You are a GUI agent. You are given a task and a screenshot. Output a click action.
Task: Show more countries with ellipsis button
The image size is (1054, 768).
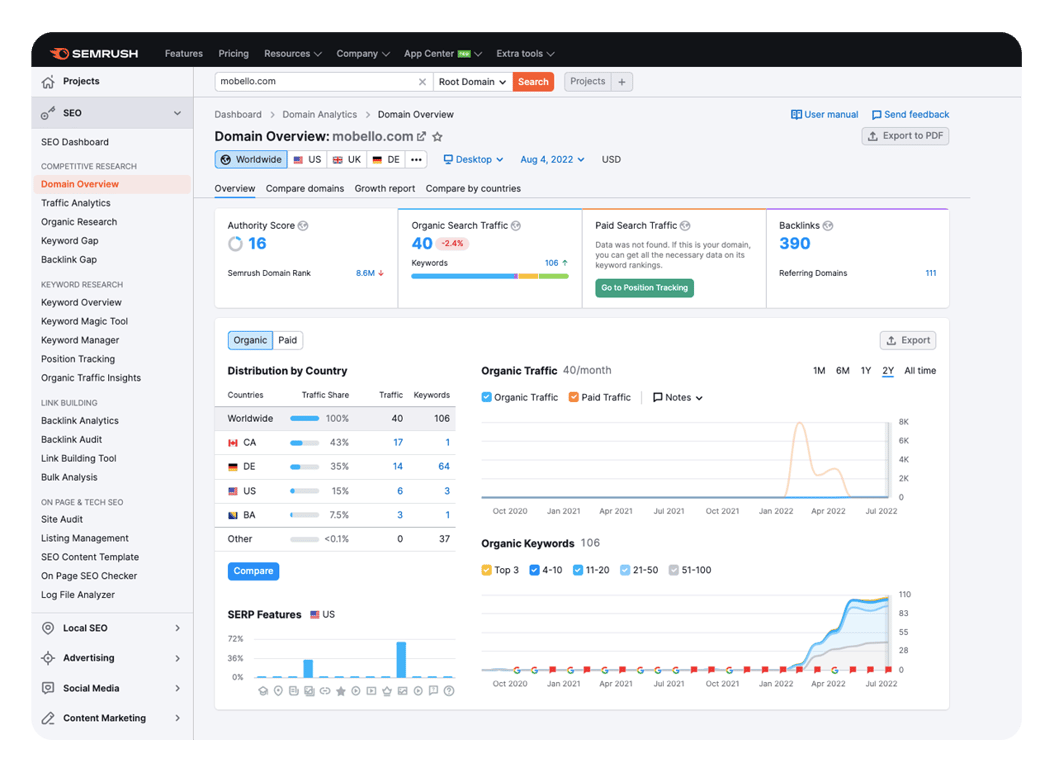[x=416, y=160]
